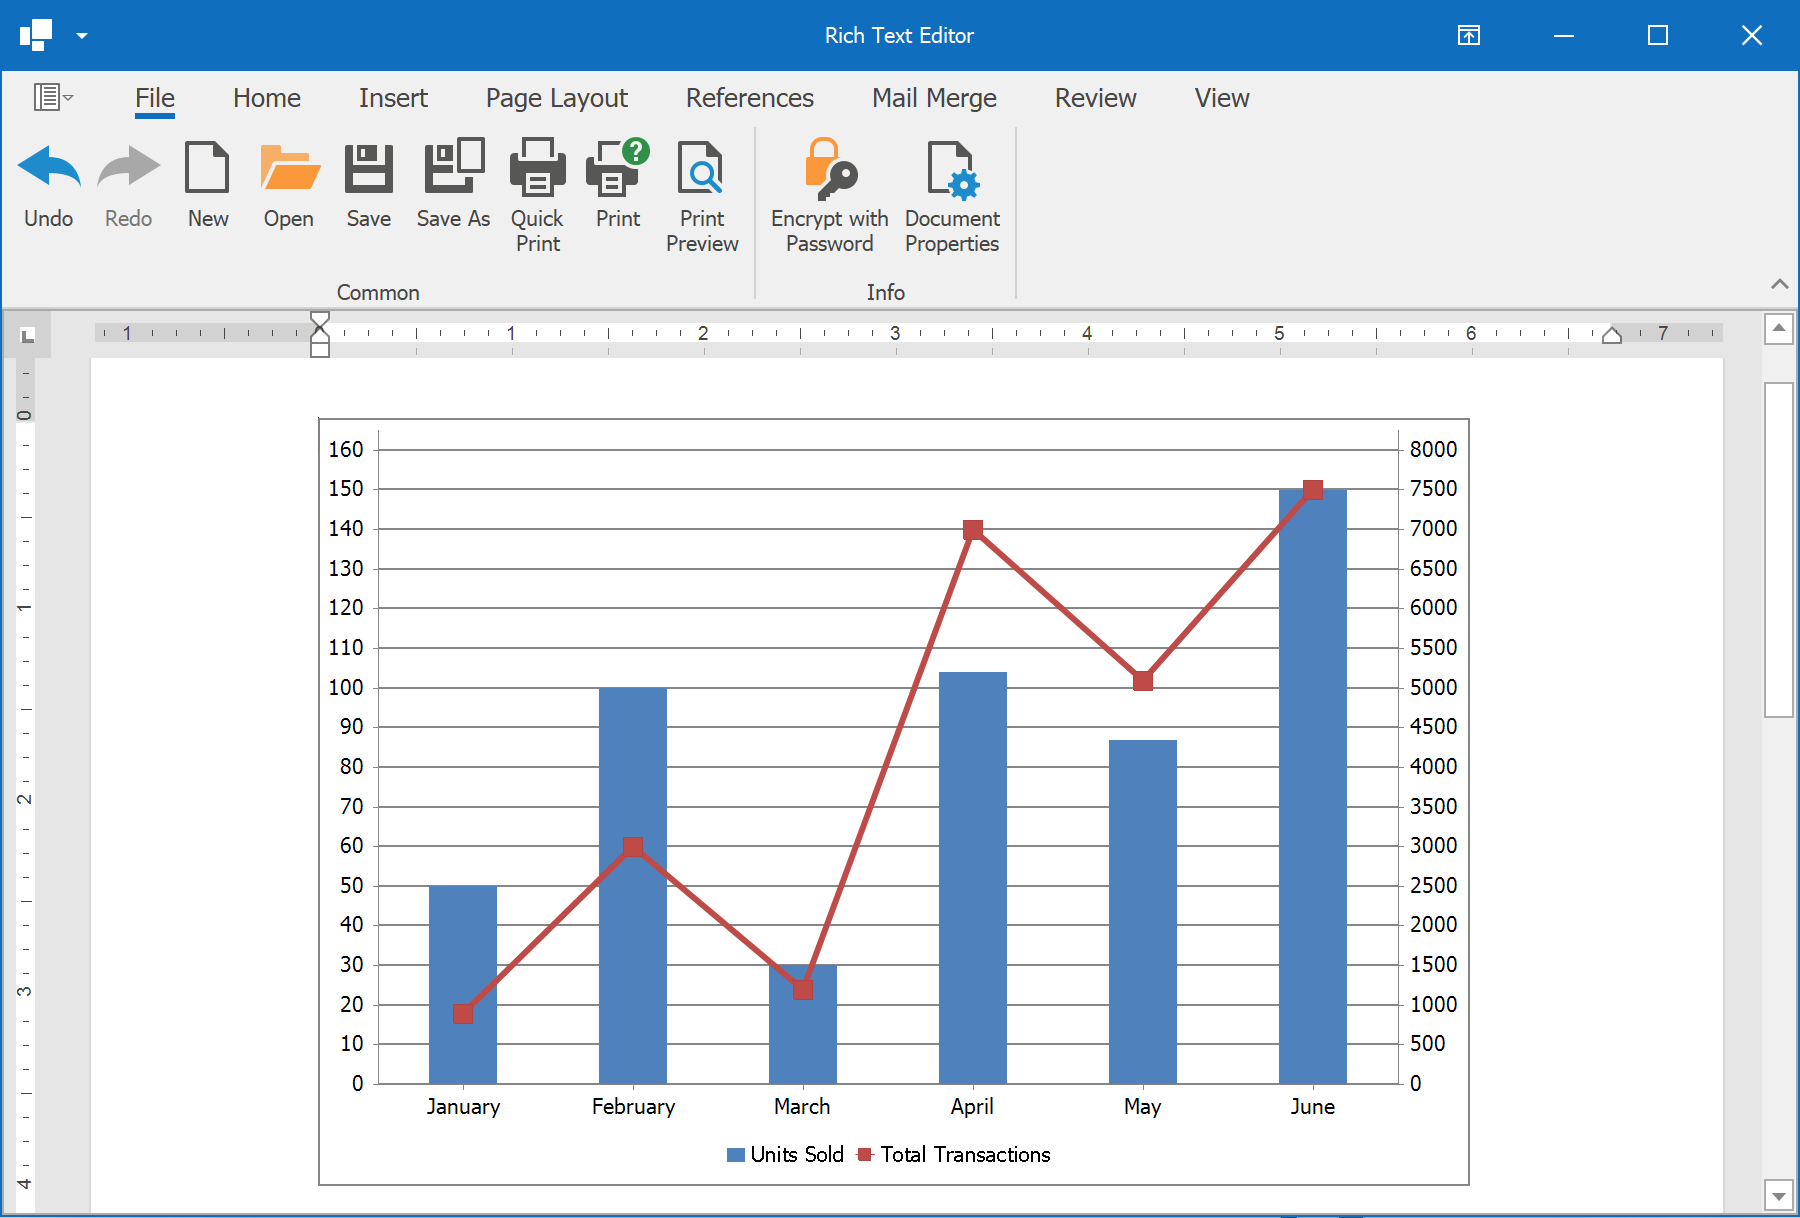Open the Print Preview

701,168
